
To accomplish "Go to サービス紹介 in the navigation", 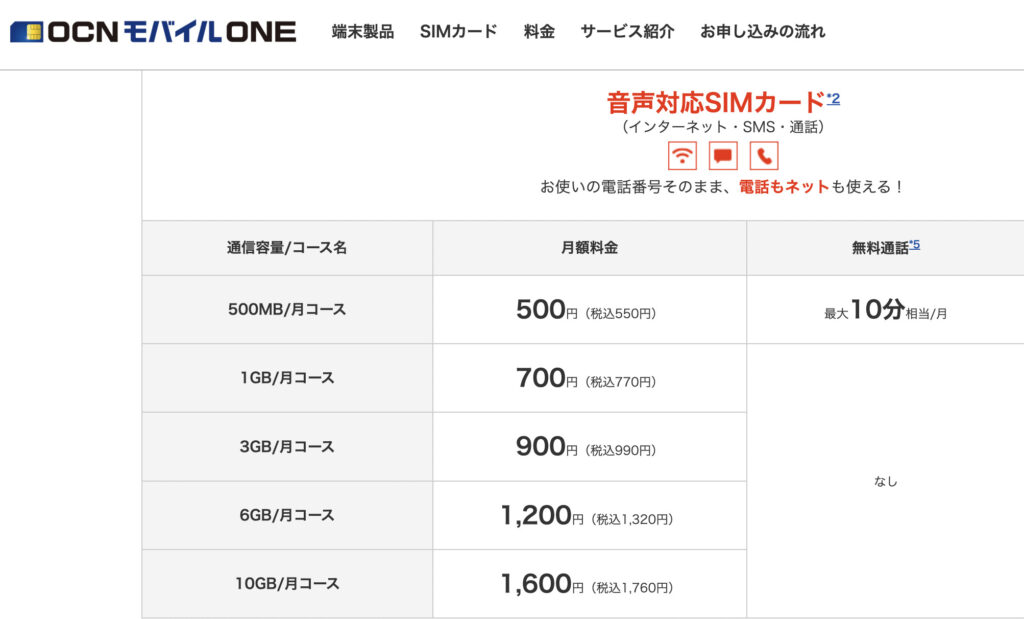I will (x=627, y=31).
